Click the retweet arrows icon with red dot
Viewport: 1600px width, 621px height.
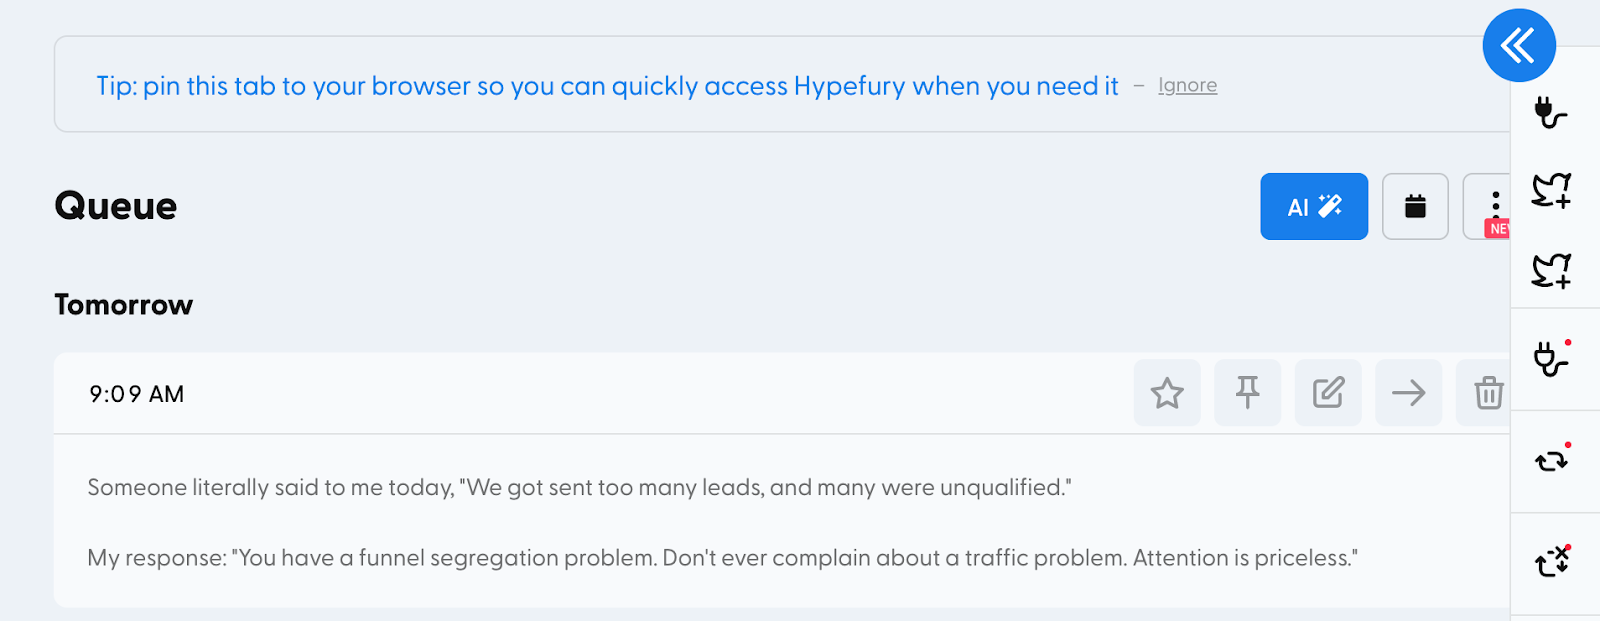(x=1552, y=459)
